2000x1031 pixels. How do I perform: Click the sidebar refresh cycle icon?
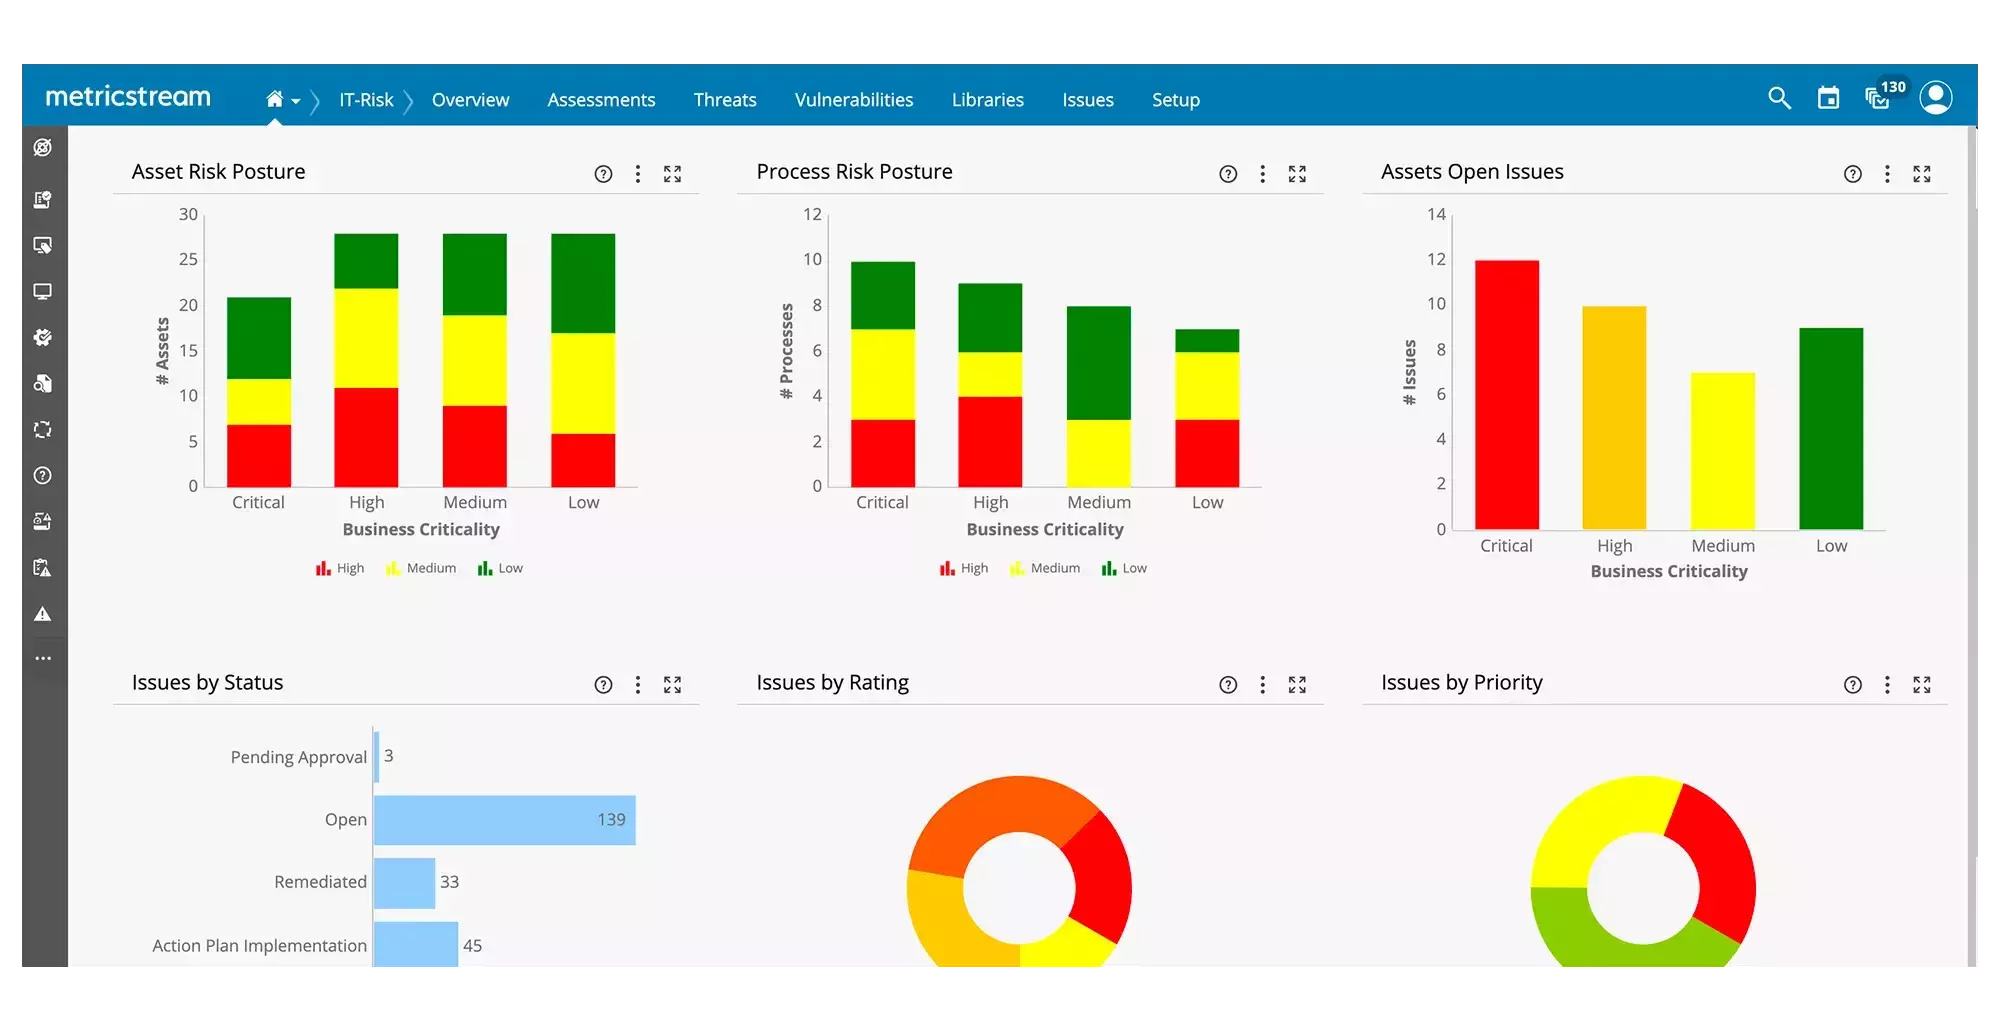[x=42, y=430]
